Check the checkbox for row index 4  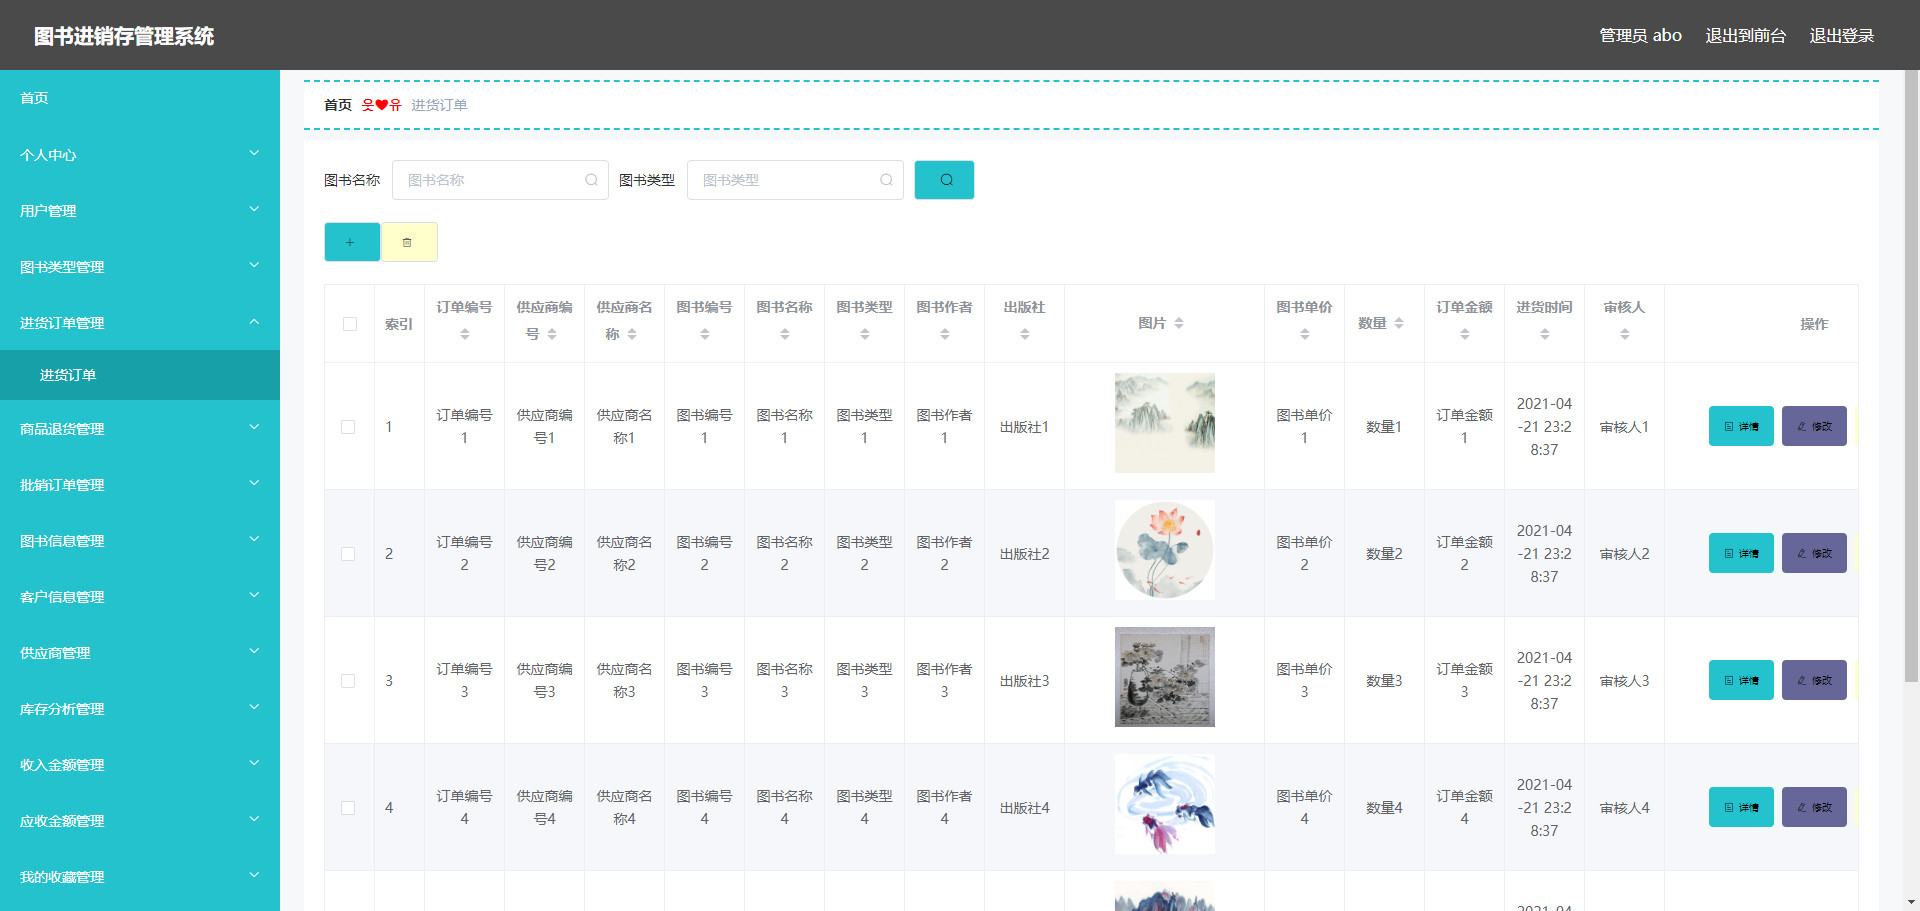[348, 808]
